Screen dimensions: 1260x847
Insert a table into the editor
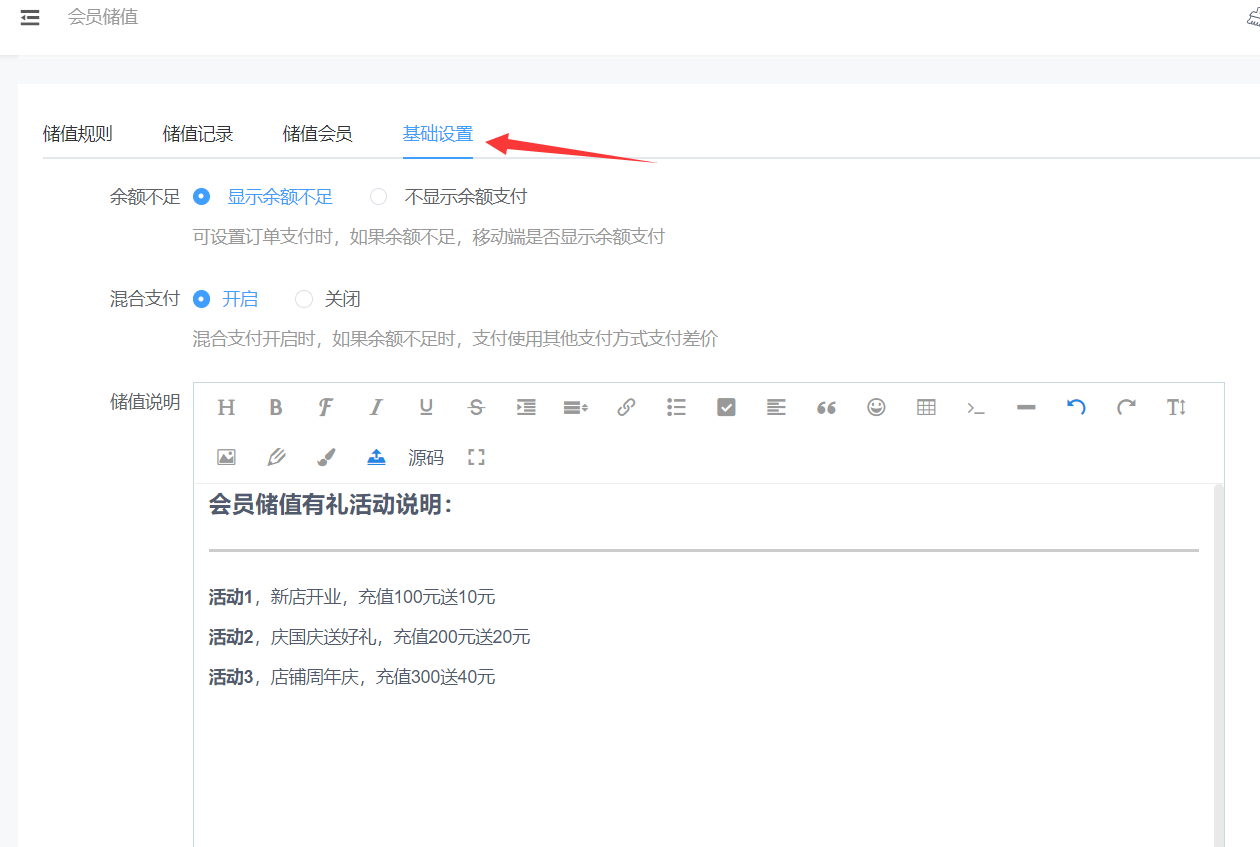point(926,407)
